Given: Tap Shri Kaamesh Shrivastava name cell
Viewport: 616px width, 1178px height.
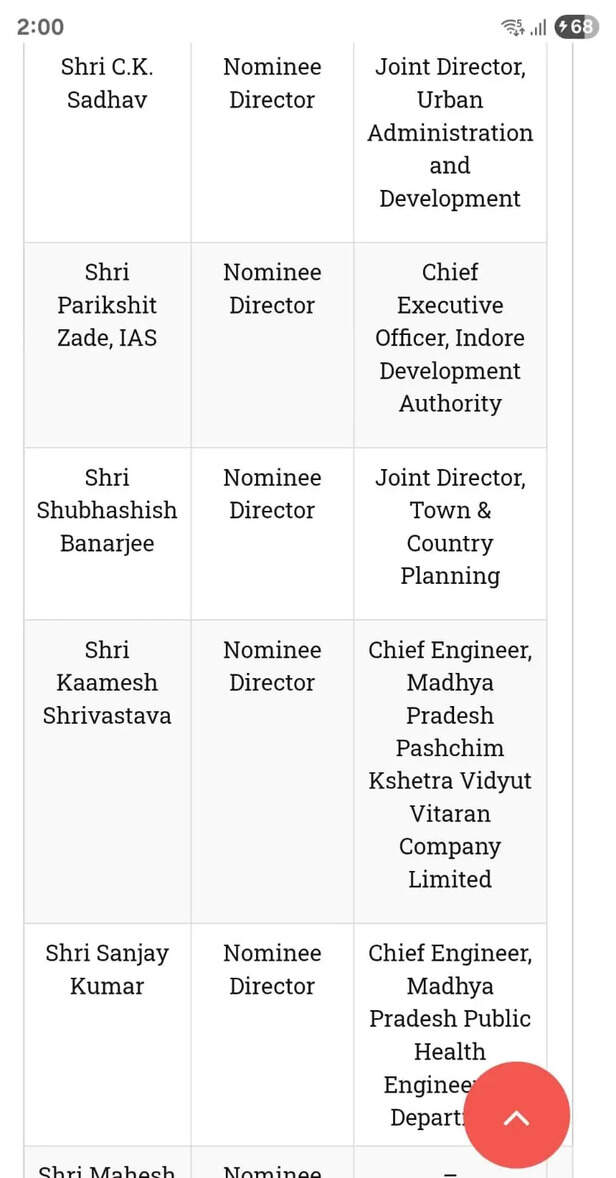Looking at the screenshot, I should coord(107,772).
